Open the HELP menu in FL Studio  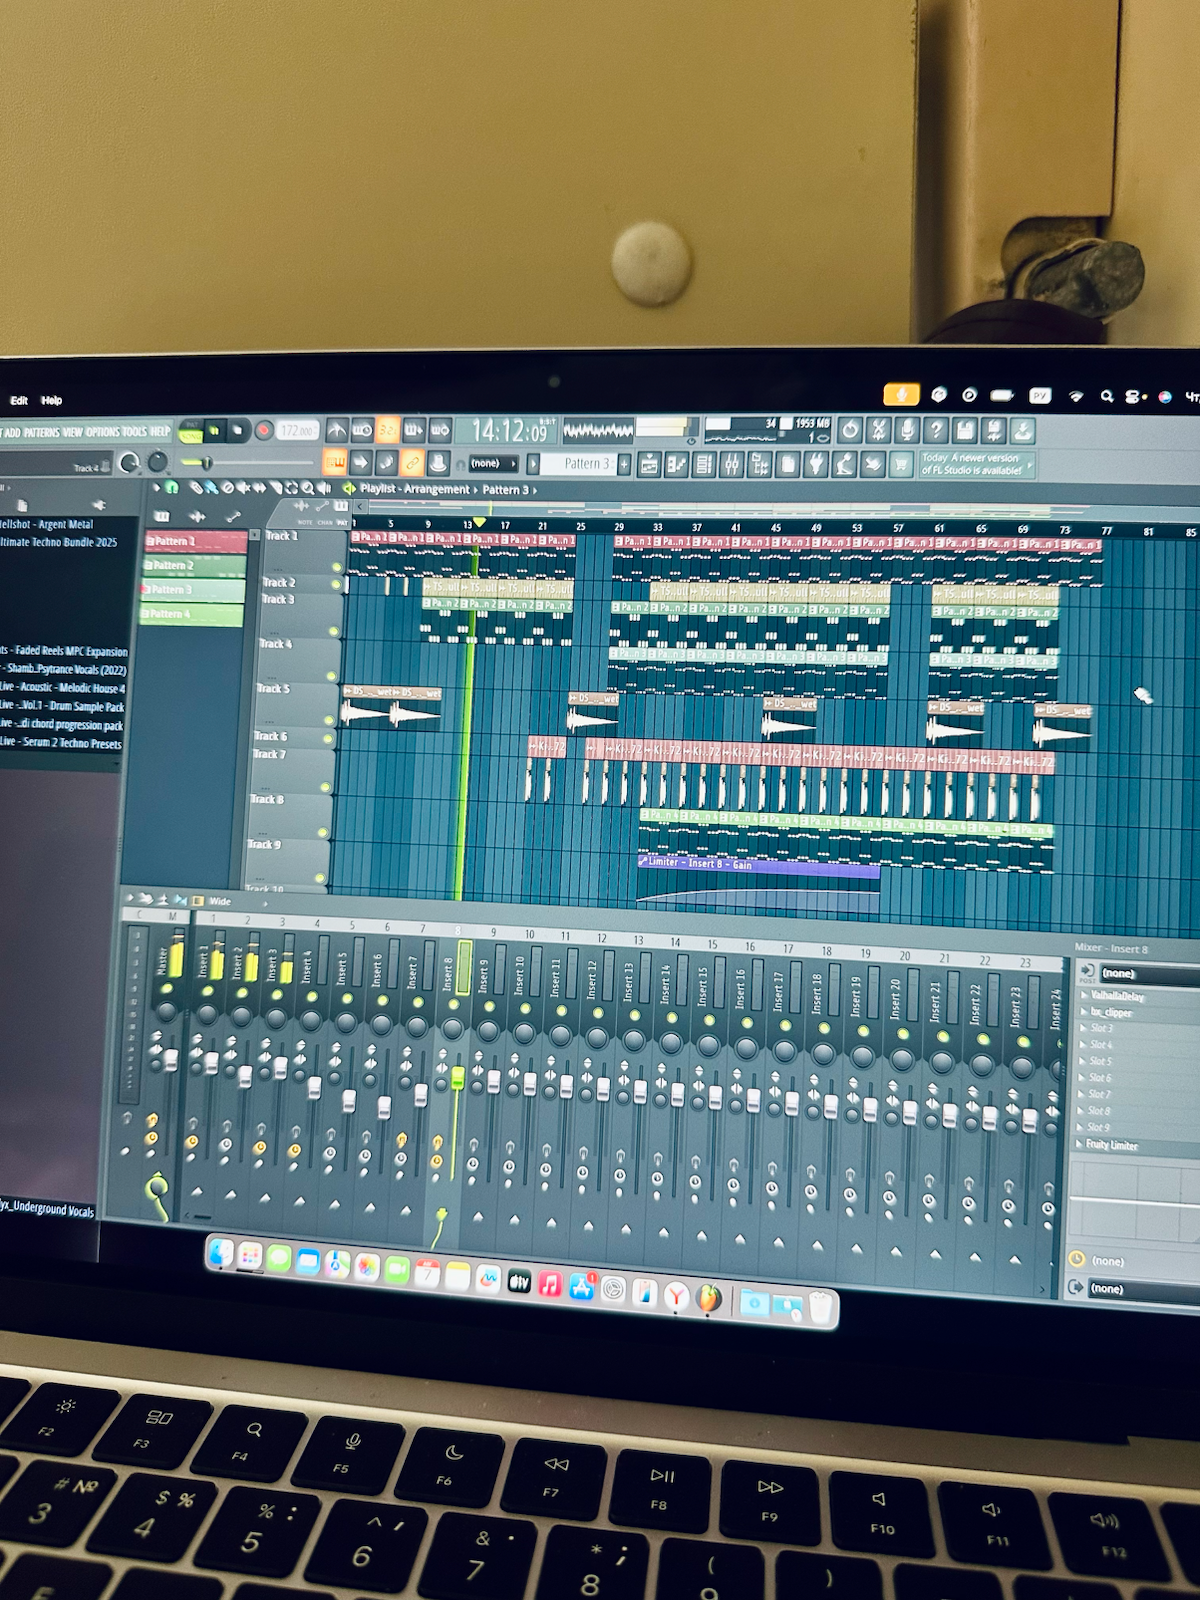point(160,432)
